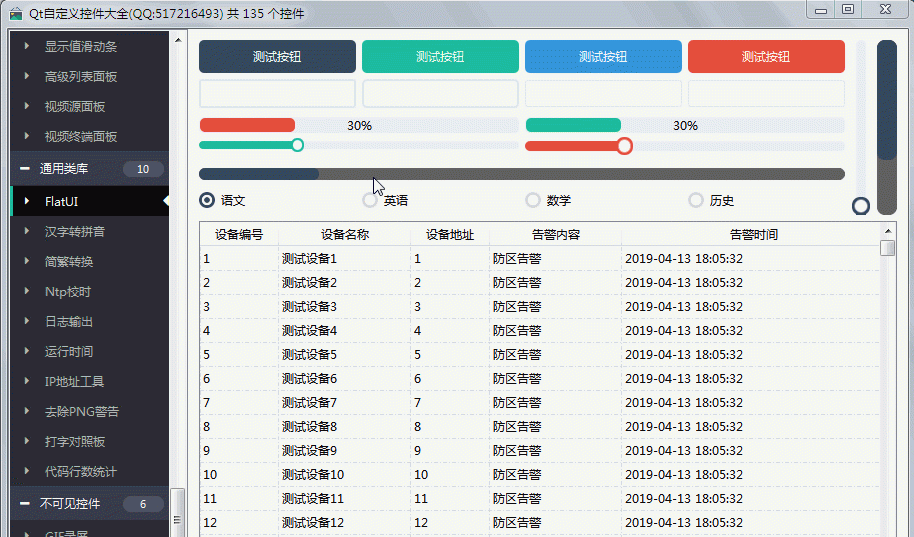This screenshot has height=537, width=914.
Task: Click the sidebar scrollbar thumb
Action: pos(177,513)
